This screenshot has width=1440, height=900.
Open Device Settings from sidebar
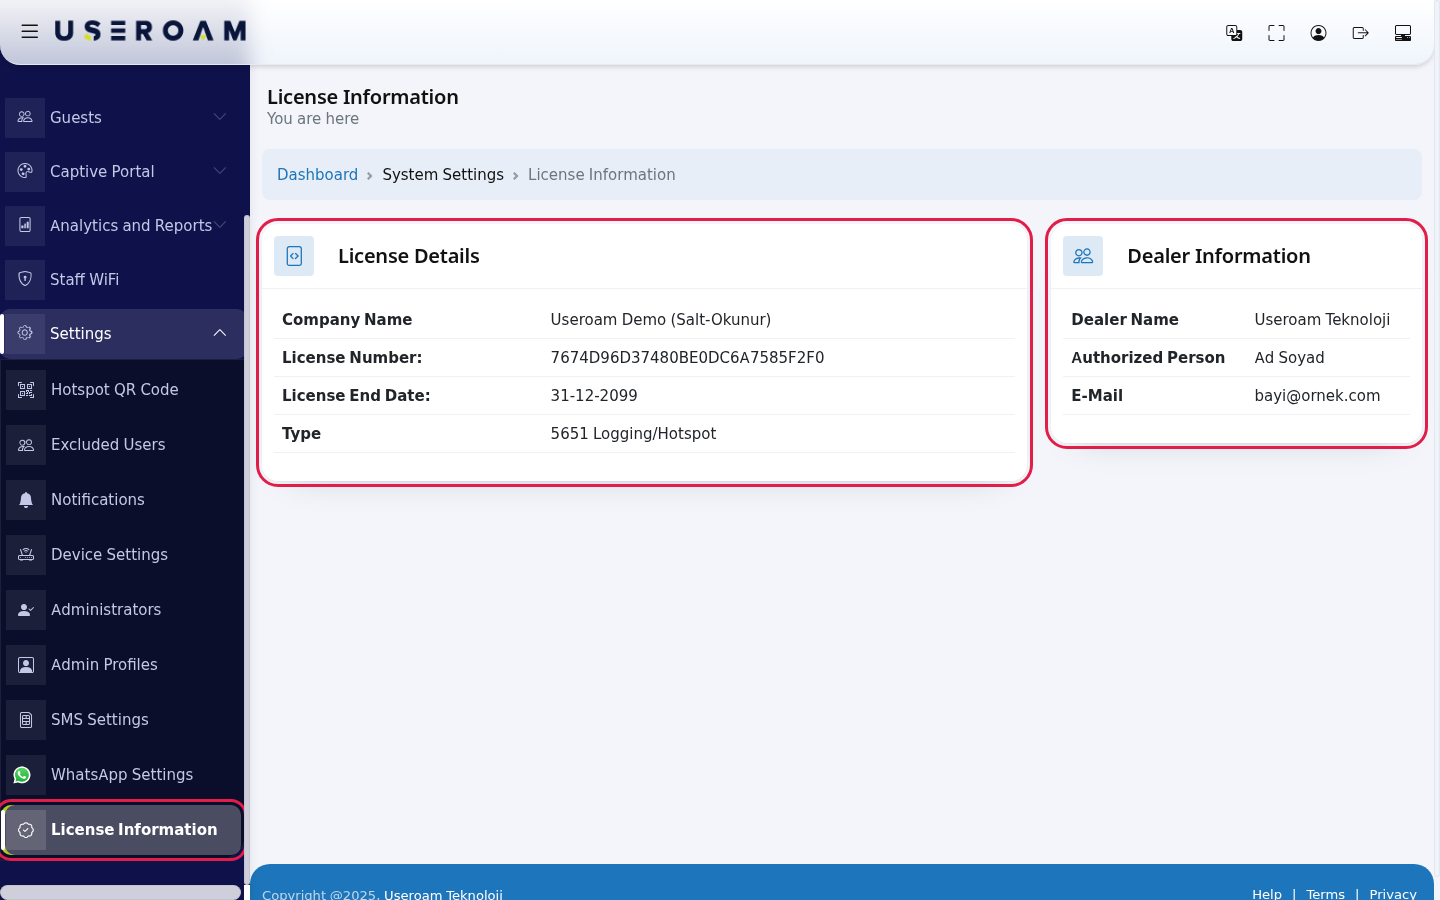pyautogui.click(x=122, y=555)
